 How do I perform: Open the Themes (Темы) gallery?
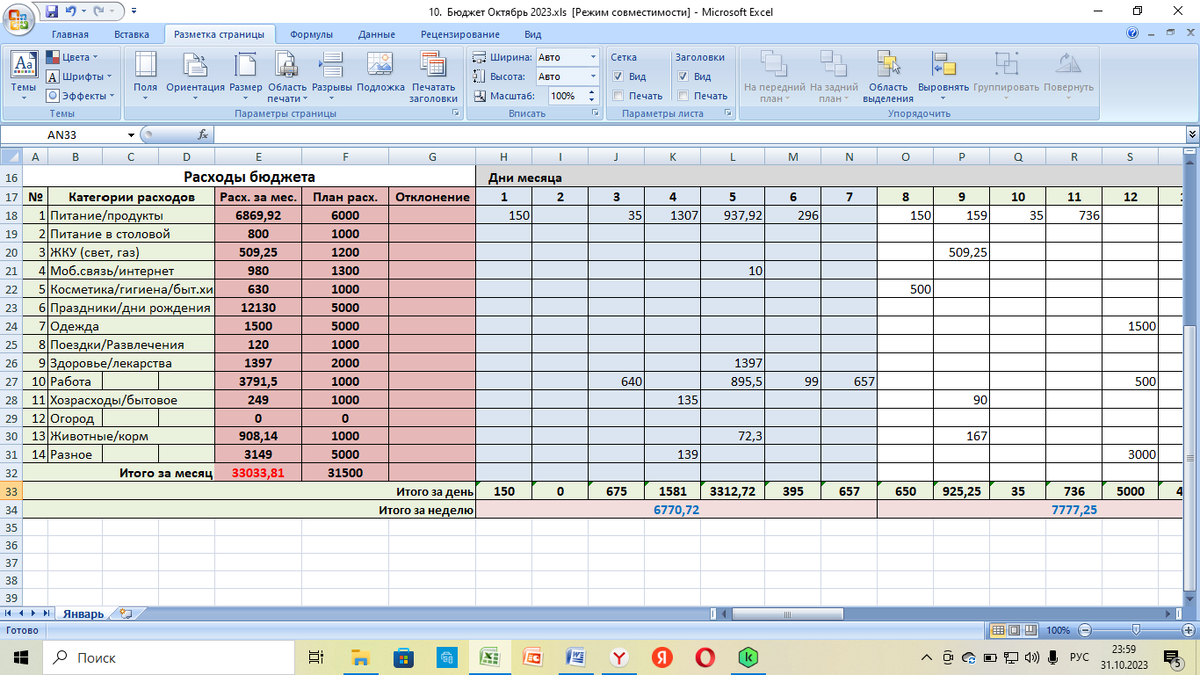coord(23,75)
